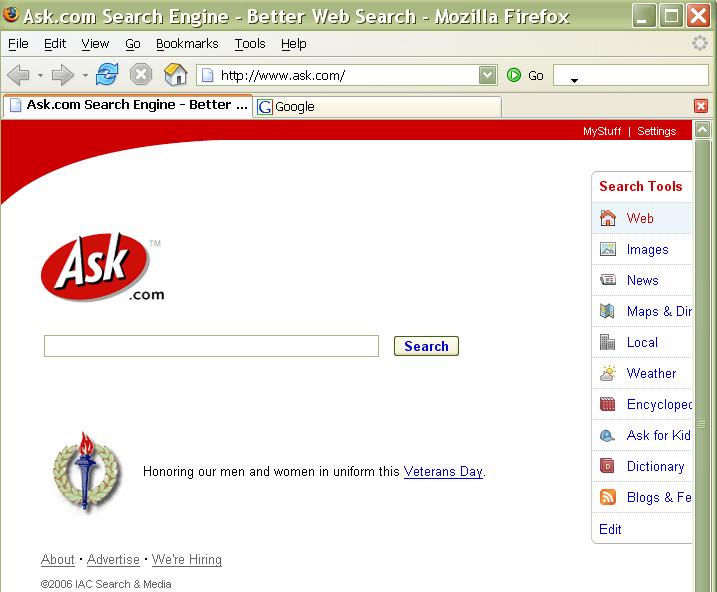Click the scrollbar up arrow

click(x=702, y=130)
